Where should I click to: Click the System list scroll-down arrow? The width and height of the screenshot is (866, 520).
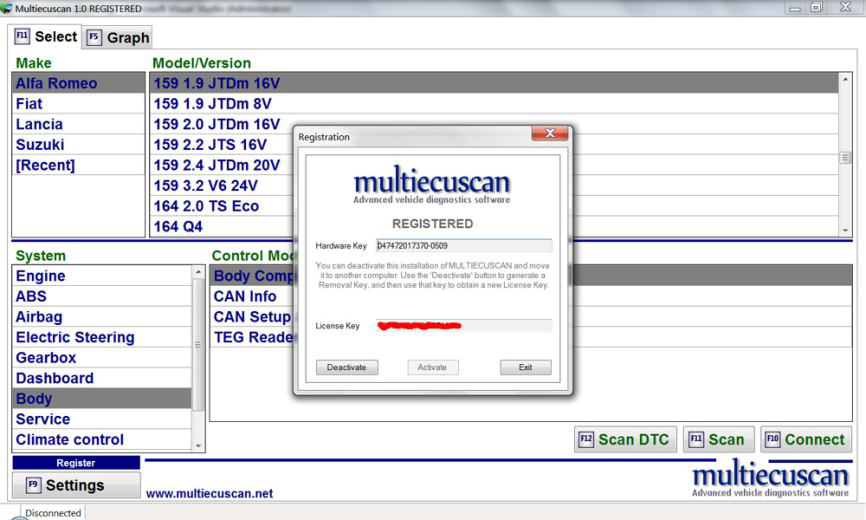click(198, 445)
